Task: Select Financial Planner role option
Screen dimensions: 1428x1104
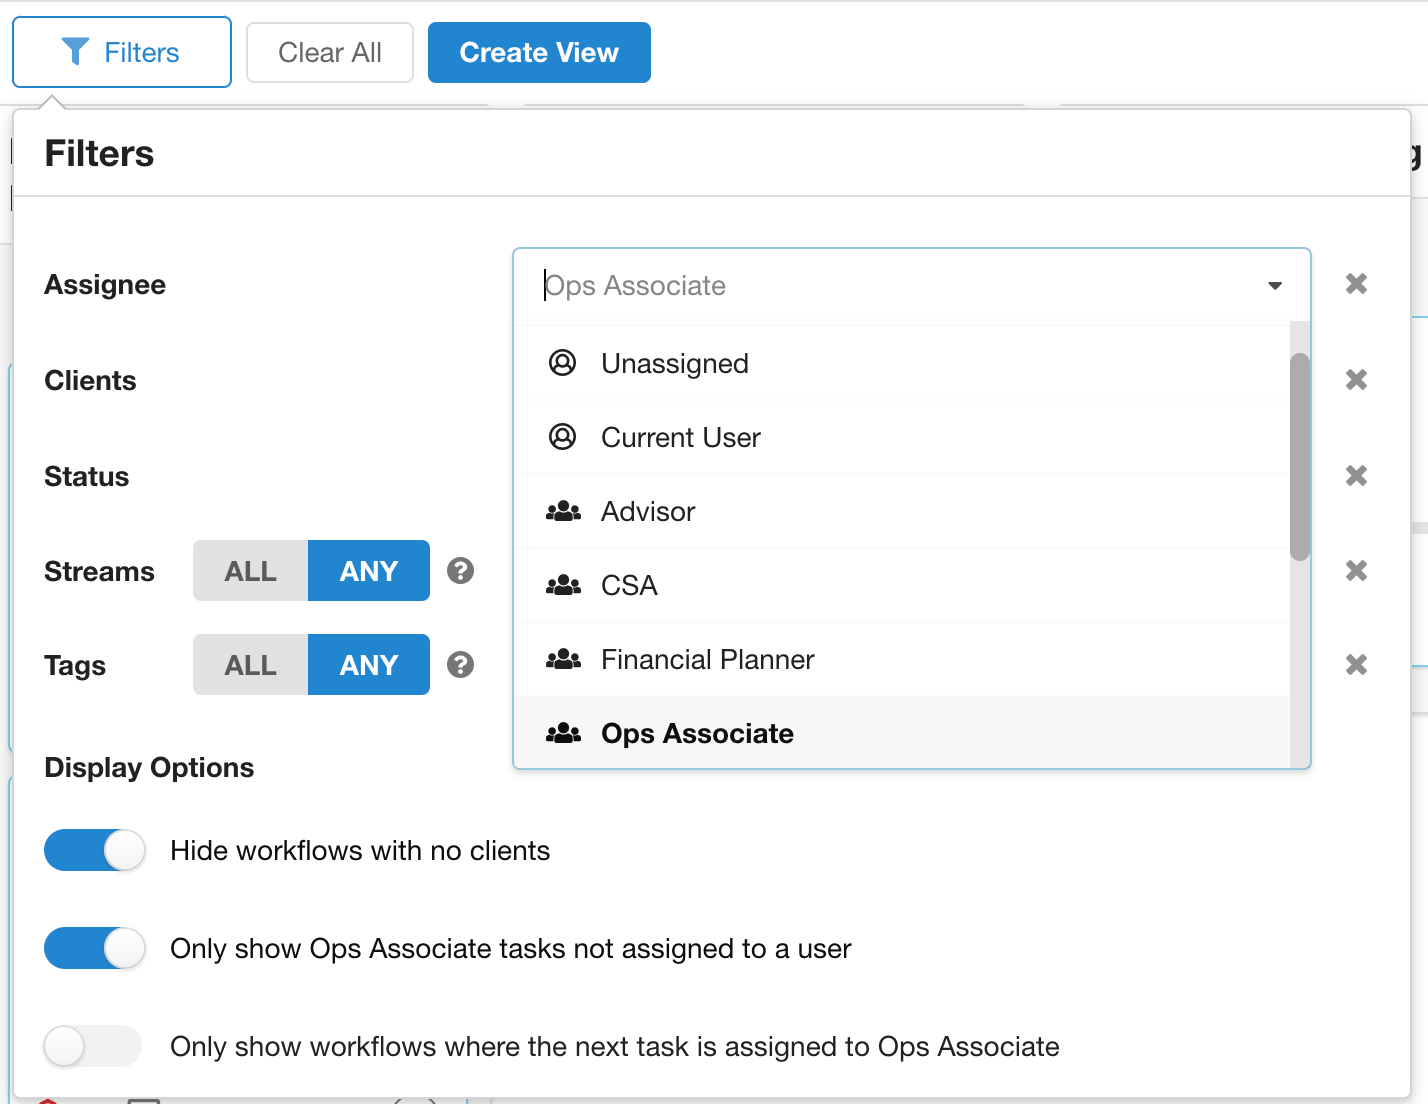Action: 707,660
